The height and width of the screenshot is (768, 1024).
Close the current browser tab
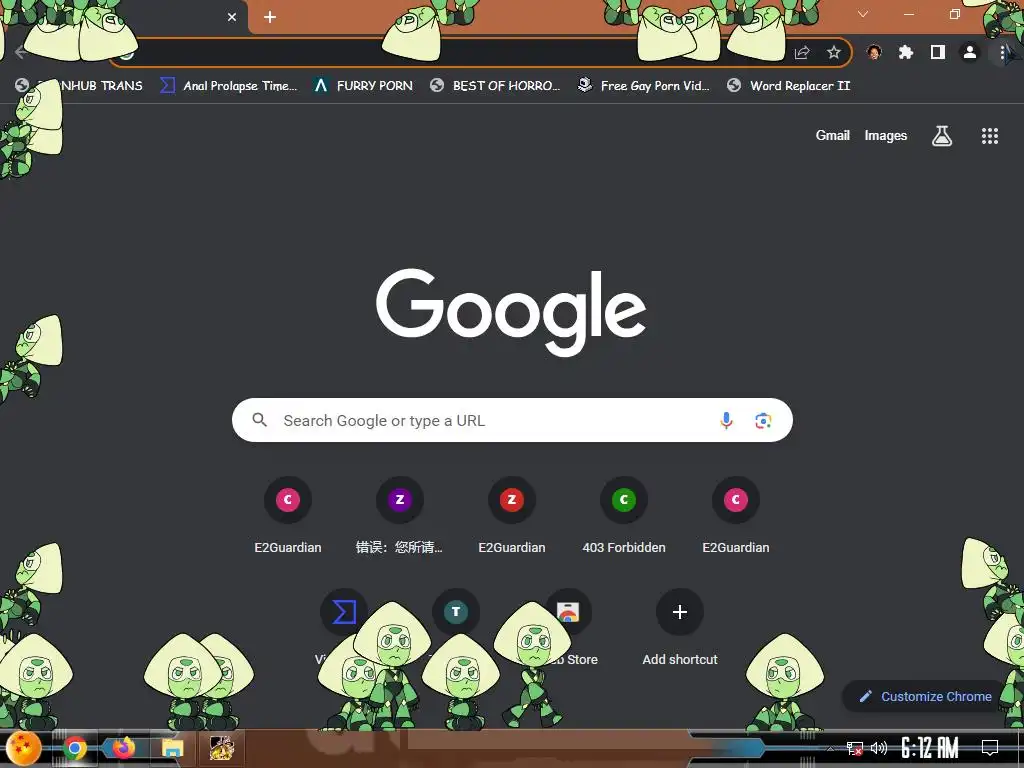[232, 17]
